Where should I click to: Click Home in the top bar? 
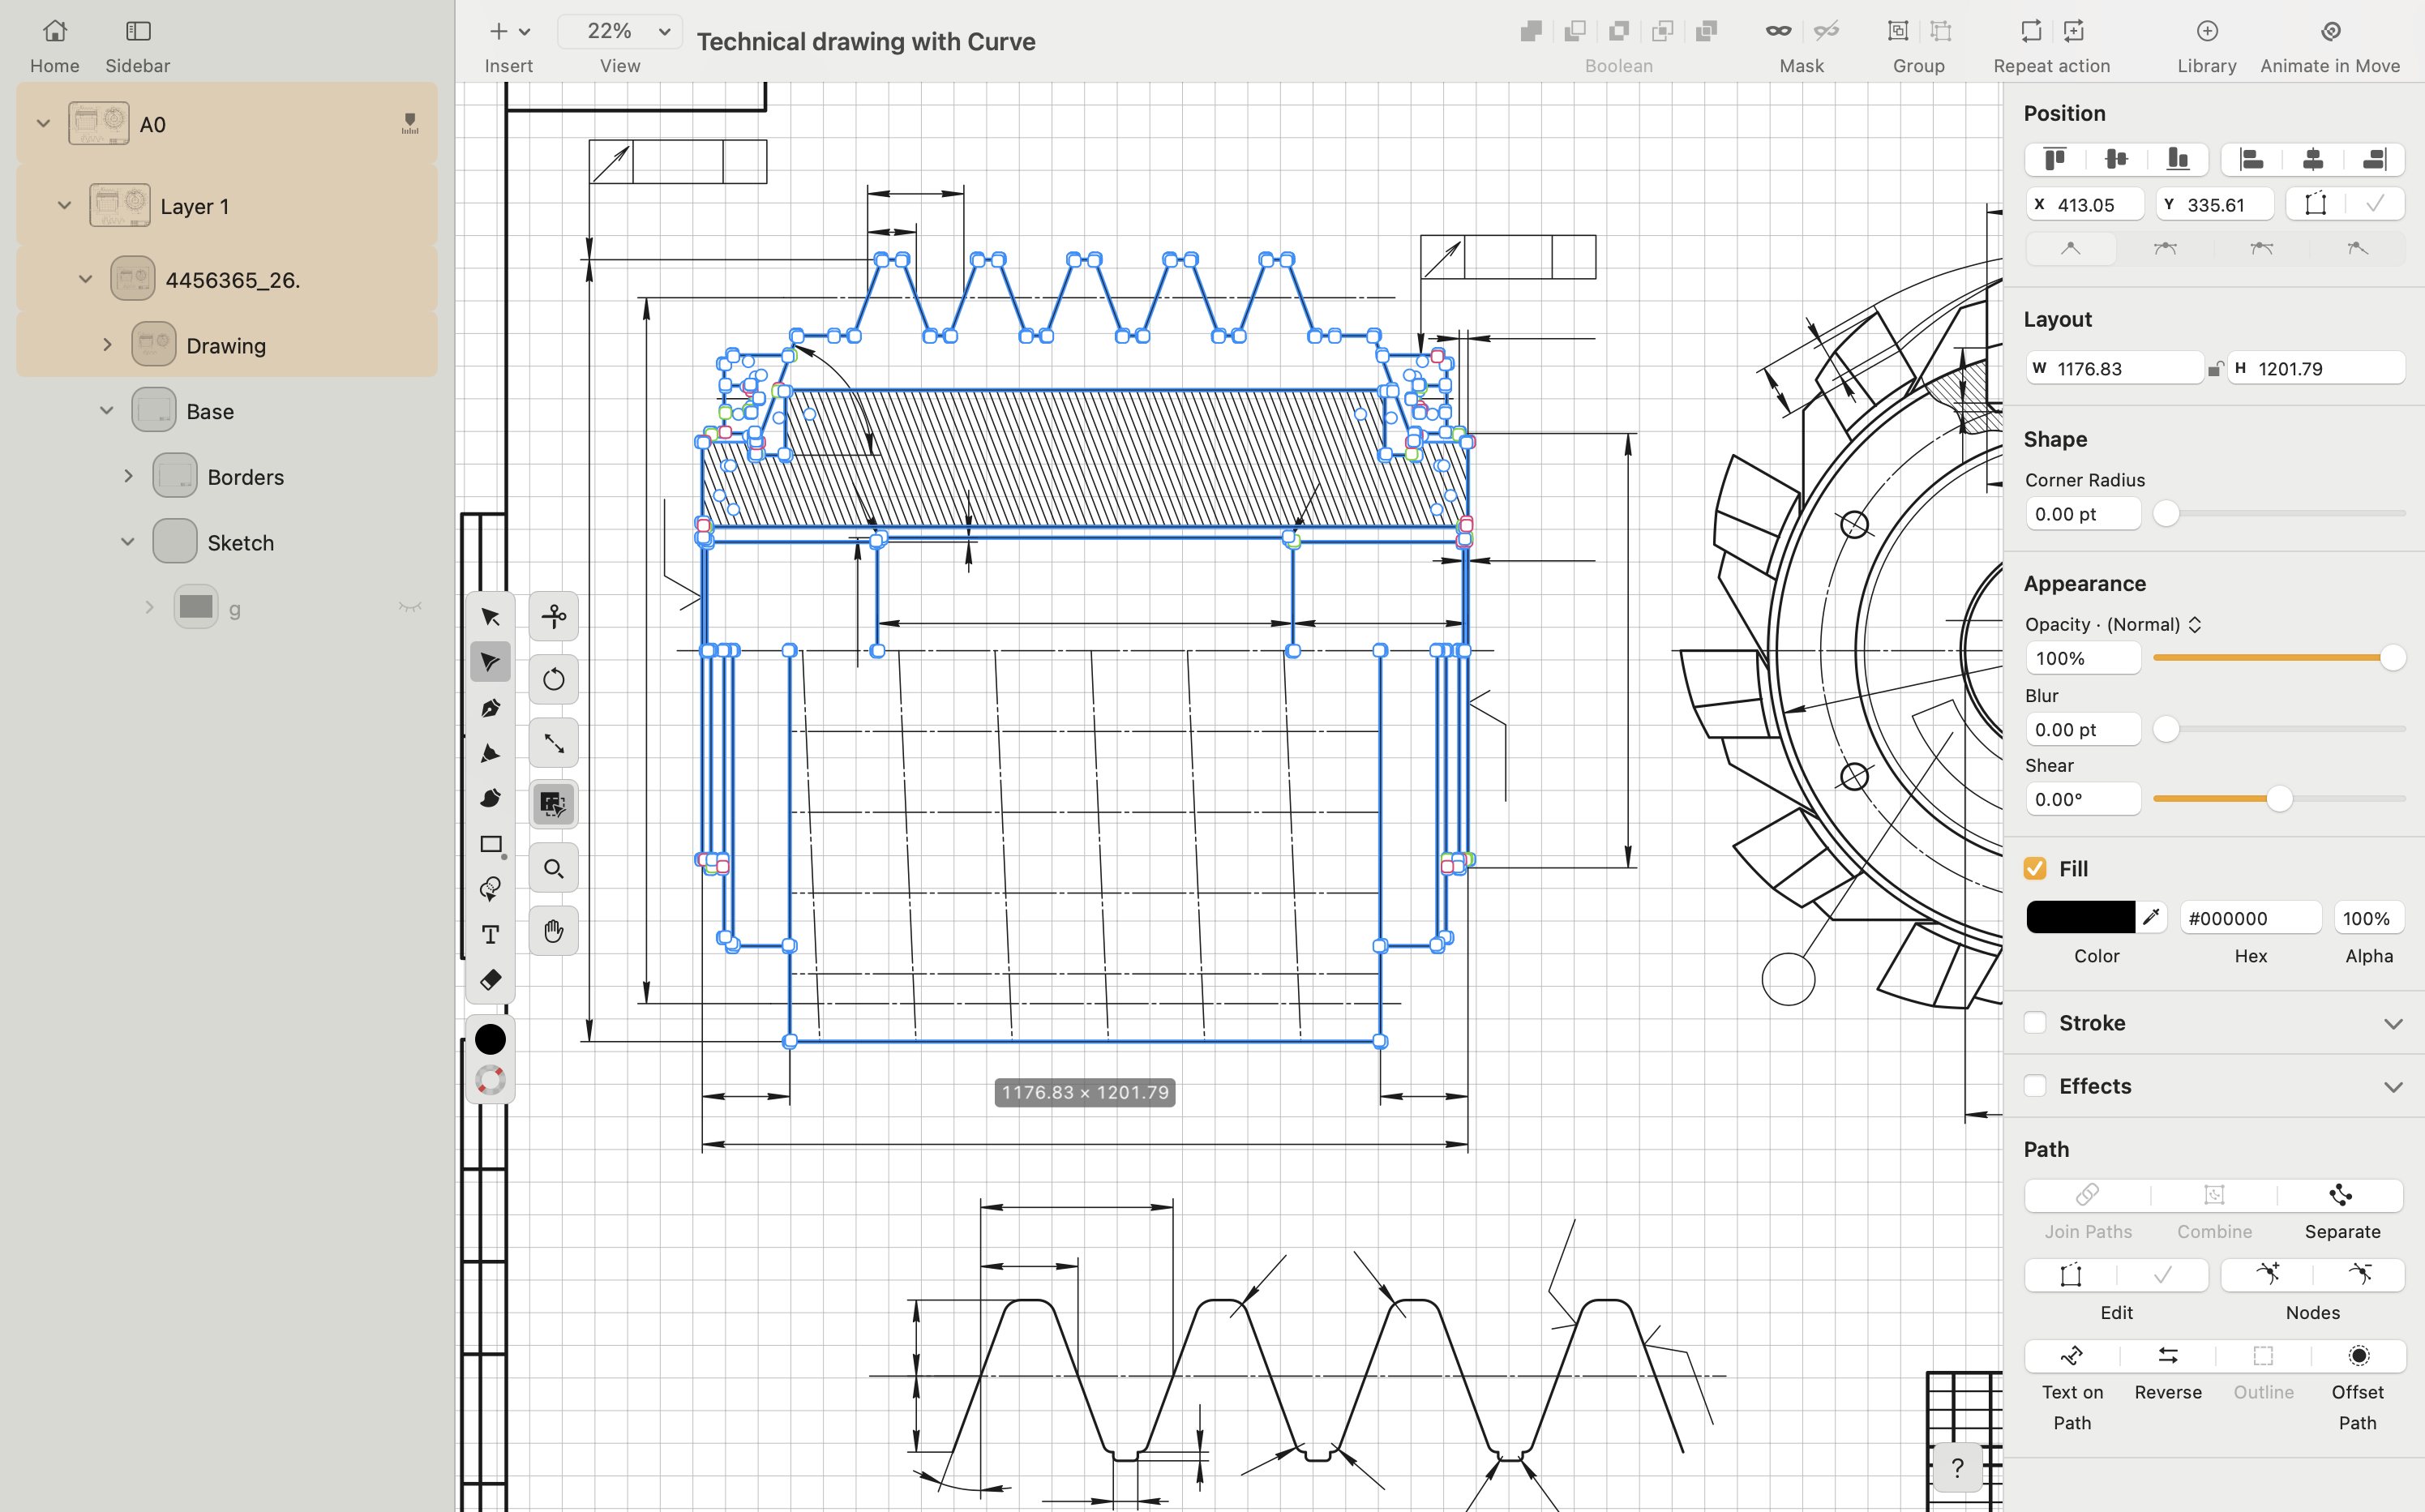coord(54,31)
